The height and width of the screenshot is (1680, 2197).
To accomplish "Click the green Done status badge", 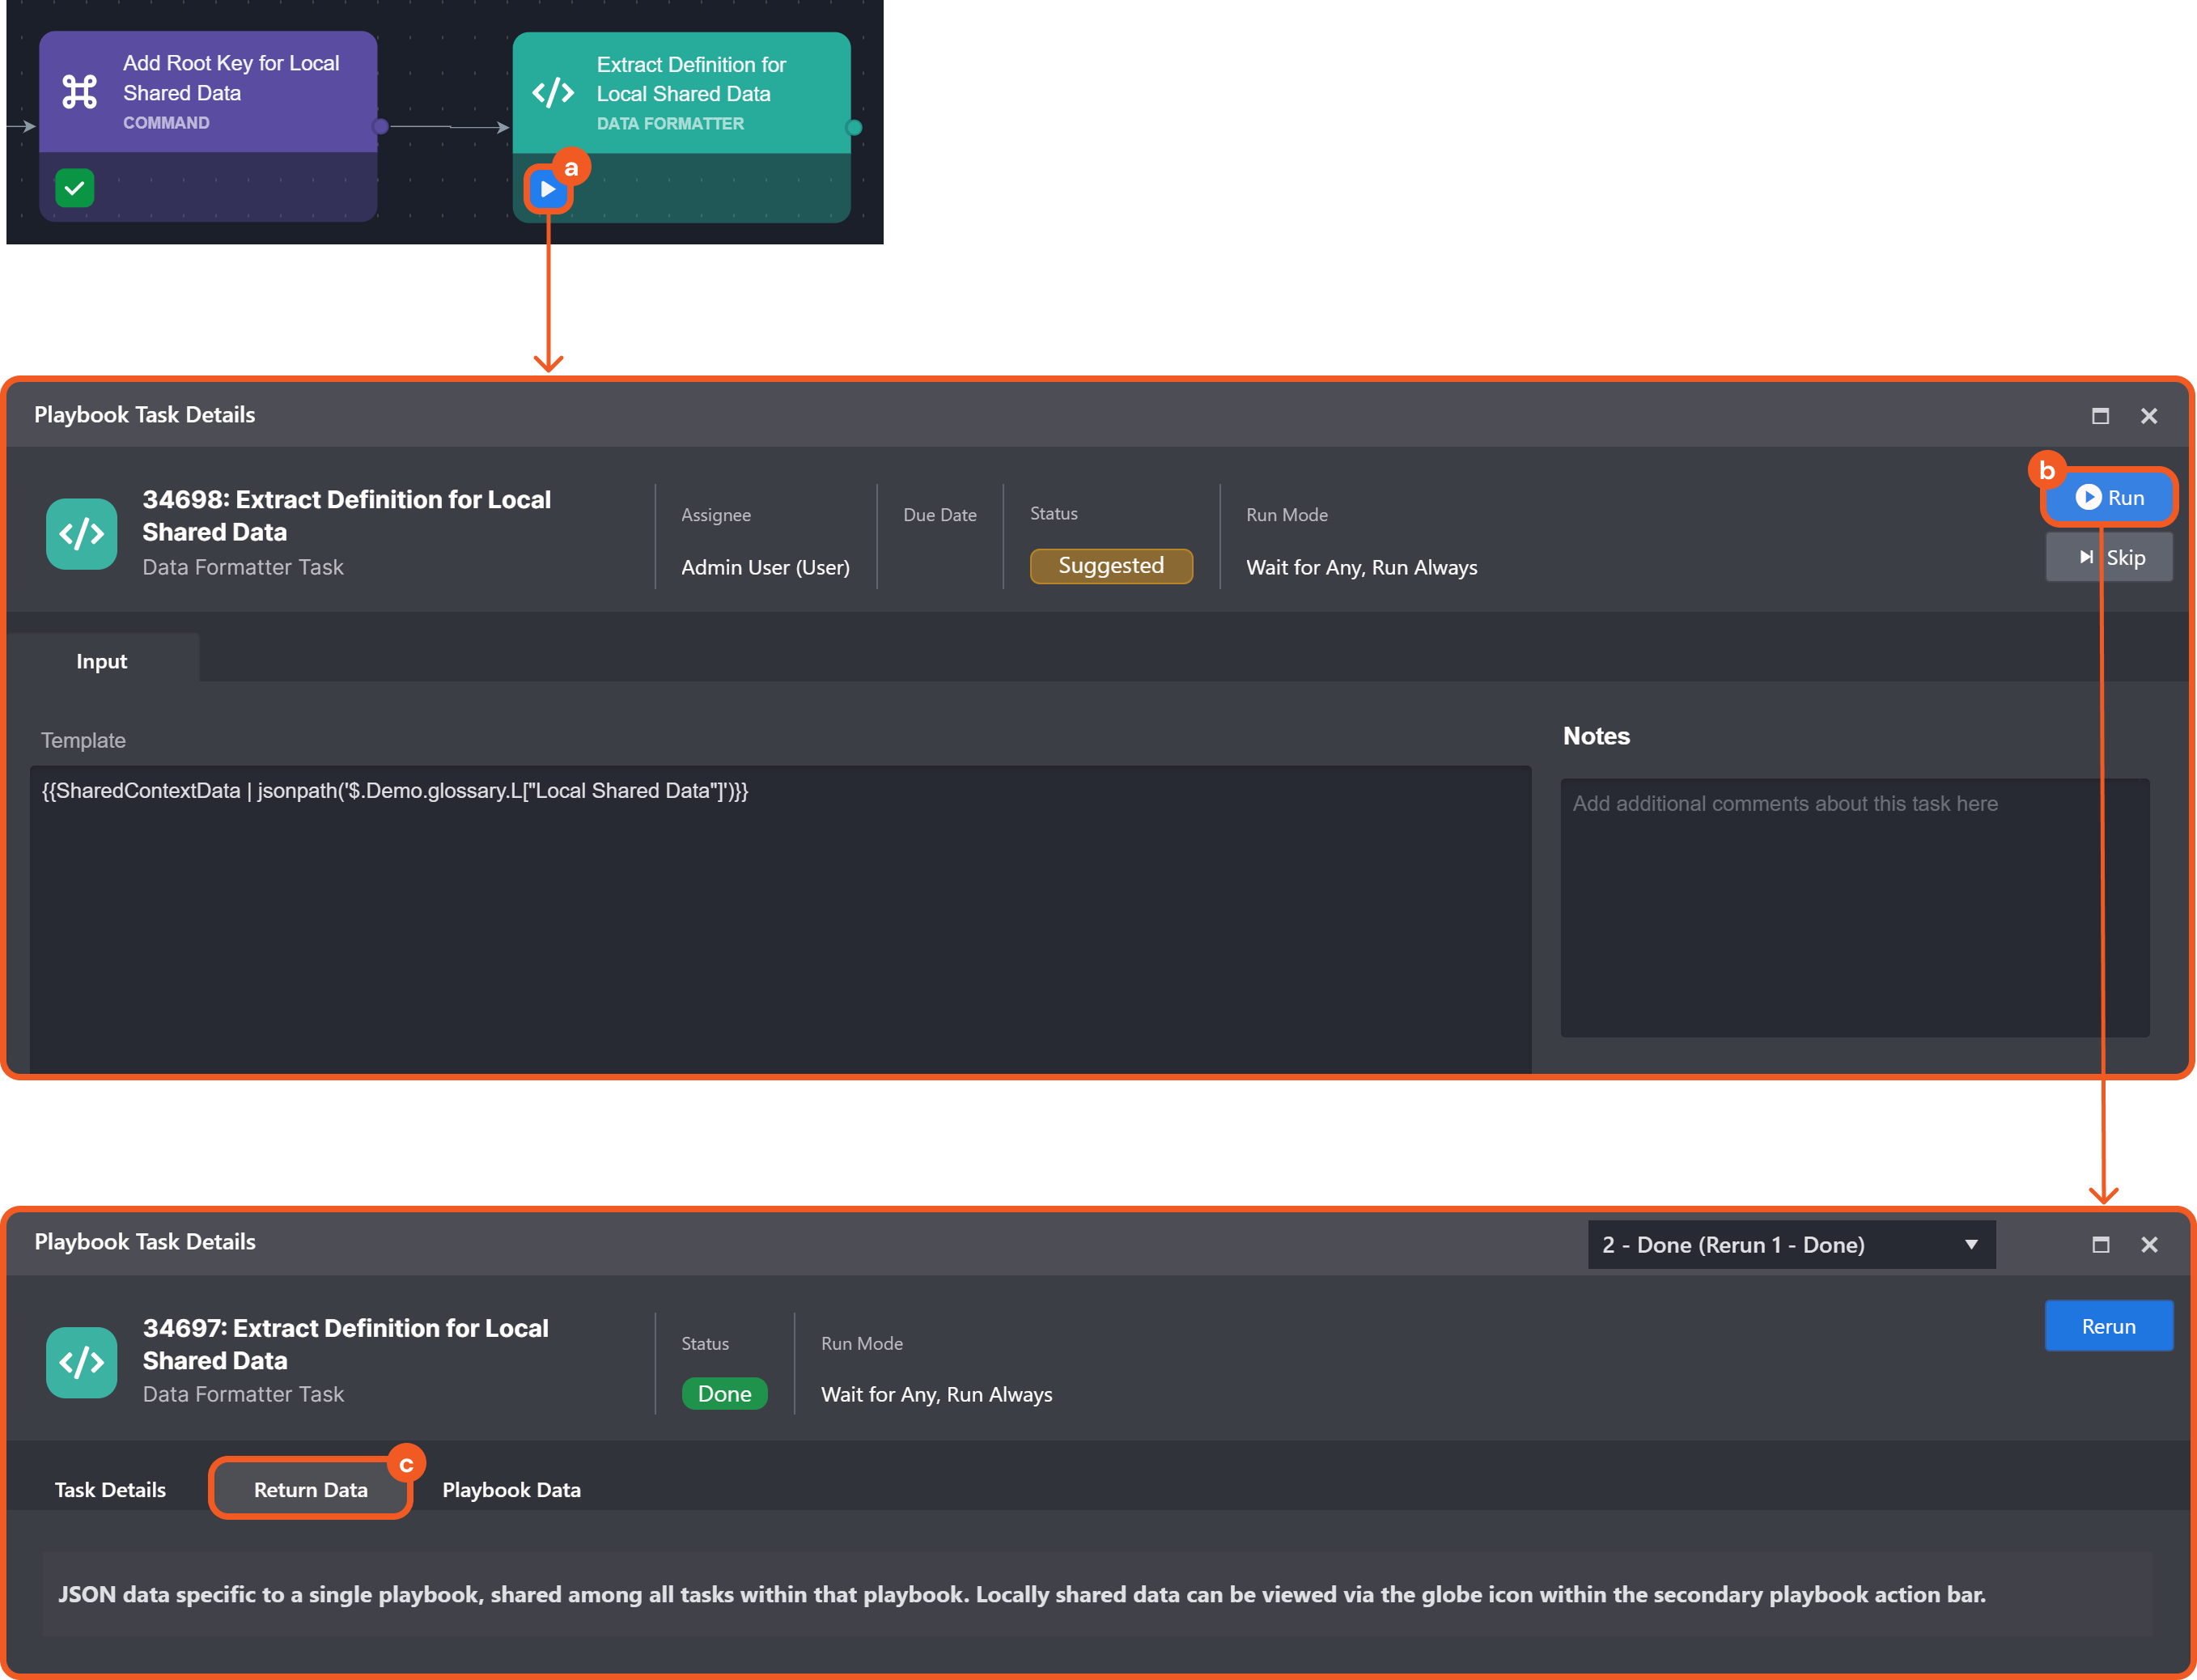I will 724,1394.
